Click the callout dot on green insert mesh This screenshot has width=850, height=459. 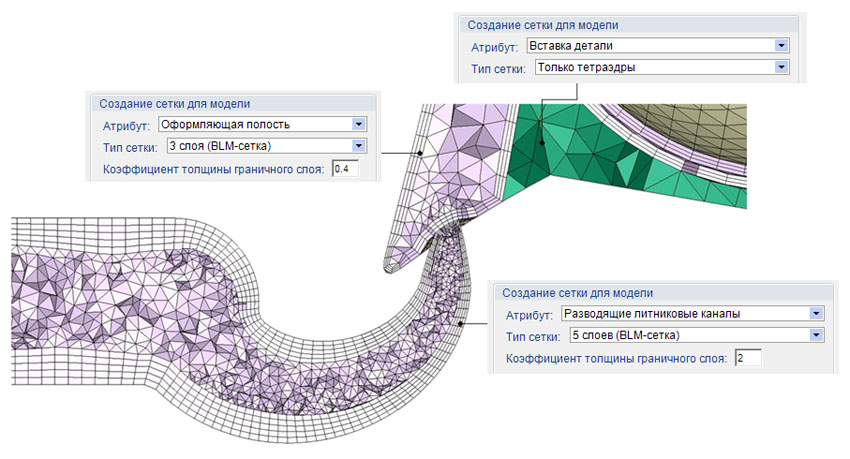coord(542,143)
